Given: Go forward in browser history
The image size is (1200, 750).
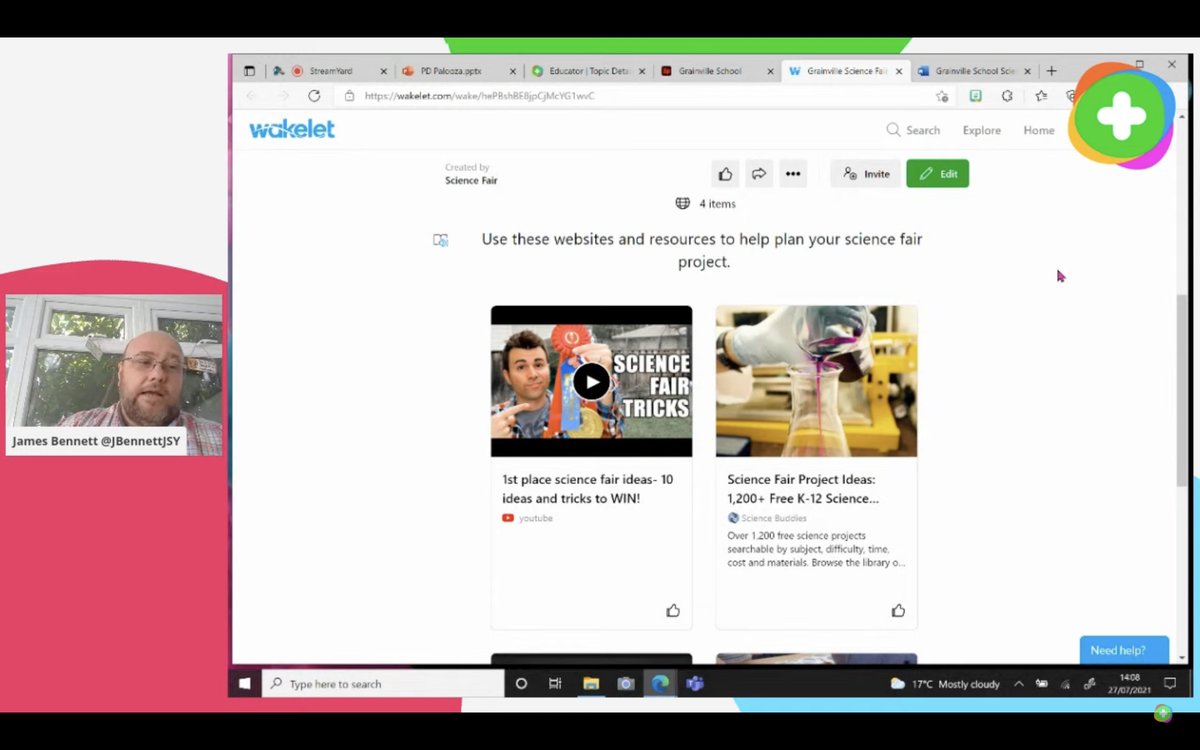Looking at the screenshot, I should click(x=283, y=96).
